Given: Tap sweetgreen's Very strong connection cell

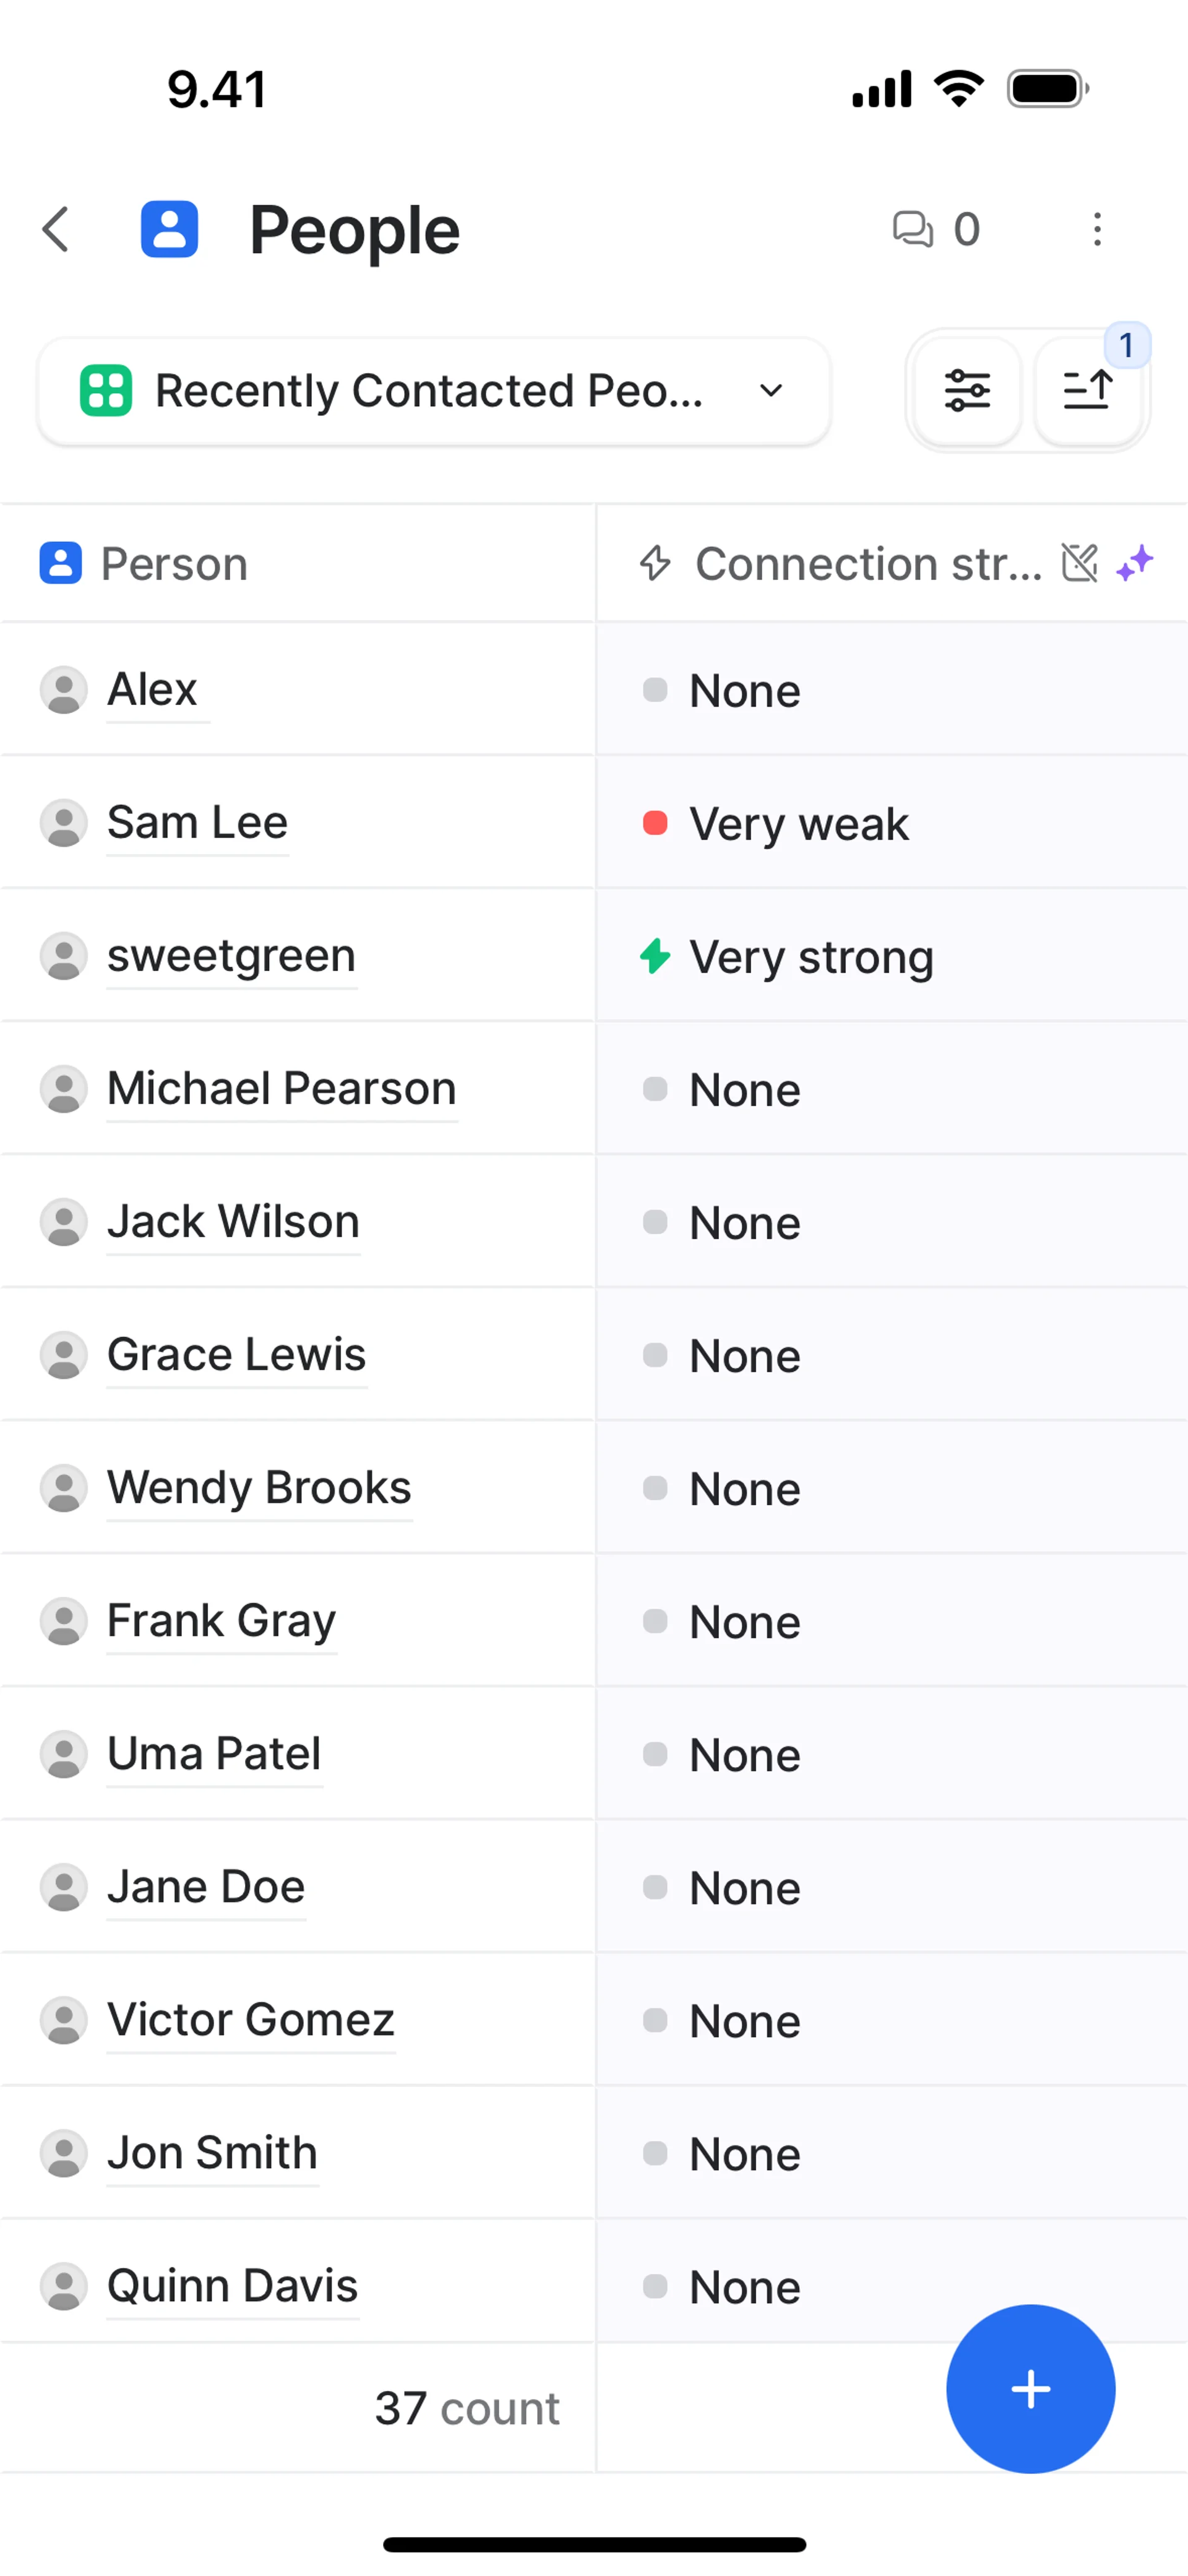Looking at the screenshot, I should pyautogui.click(x=810, y=957).
